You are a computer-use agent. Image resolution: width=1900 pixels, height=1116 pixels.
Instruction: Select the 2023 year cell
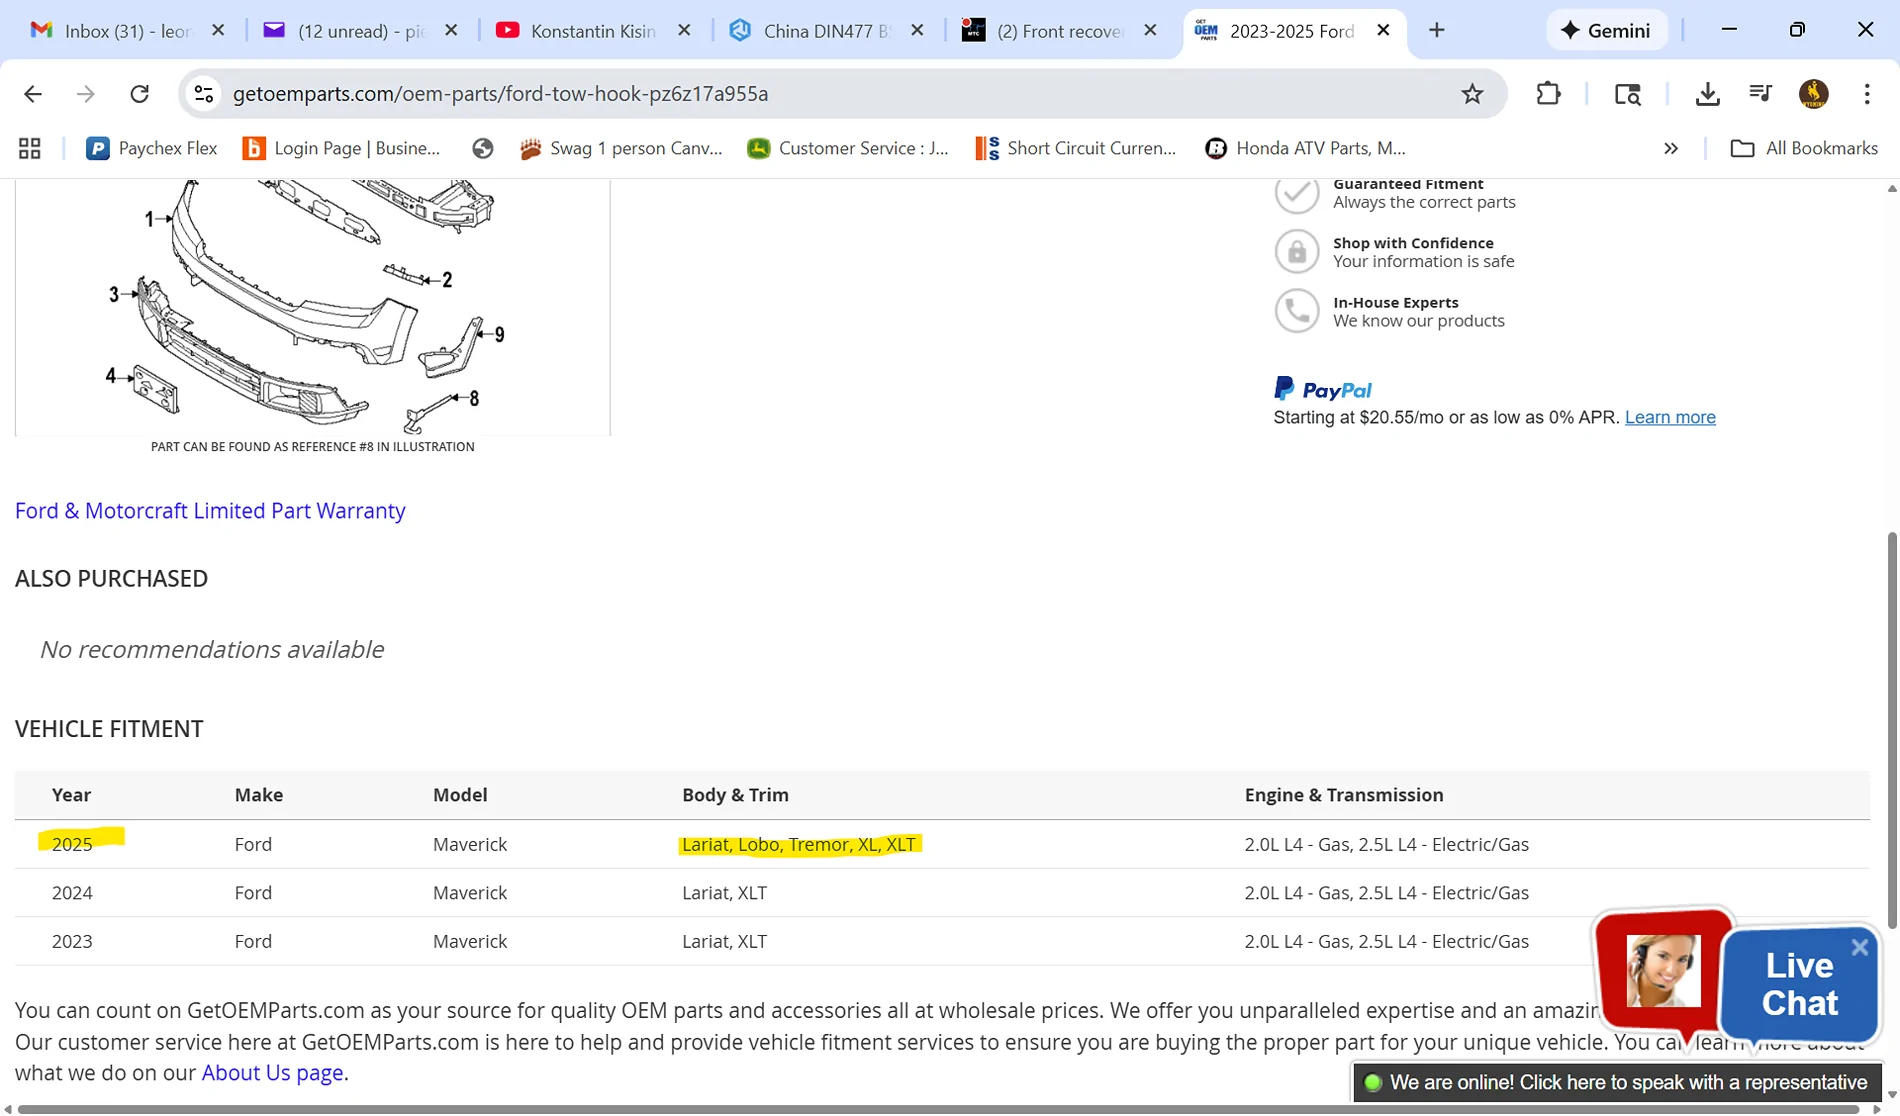72,942
